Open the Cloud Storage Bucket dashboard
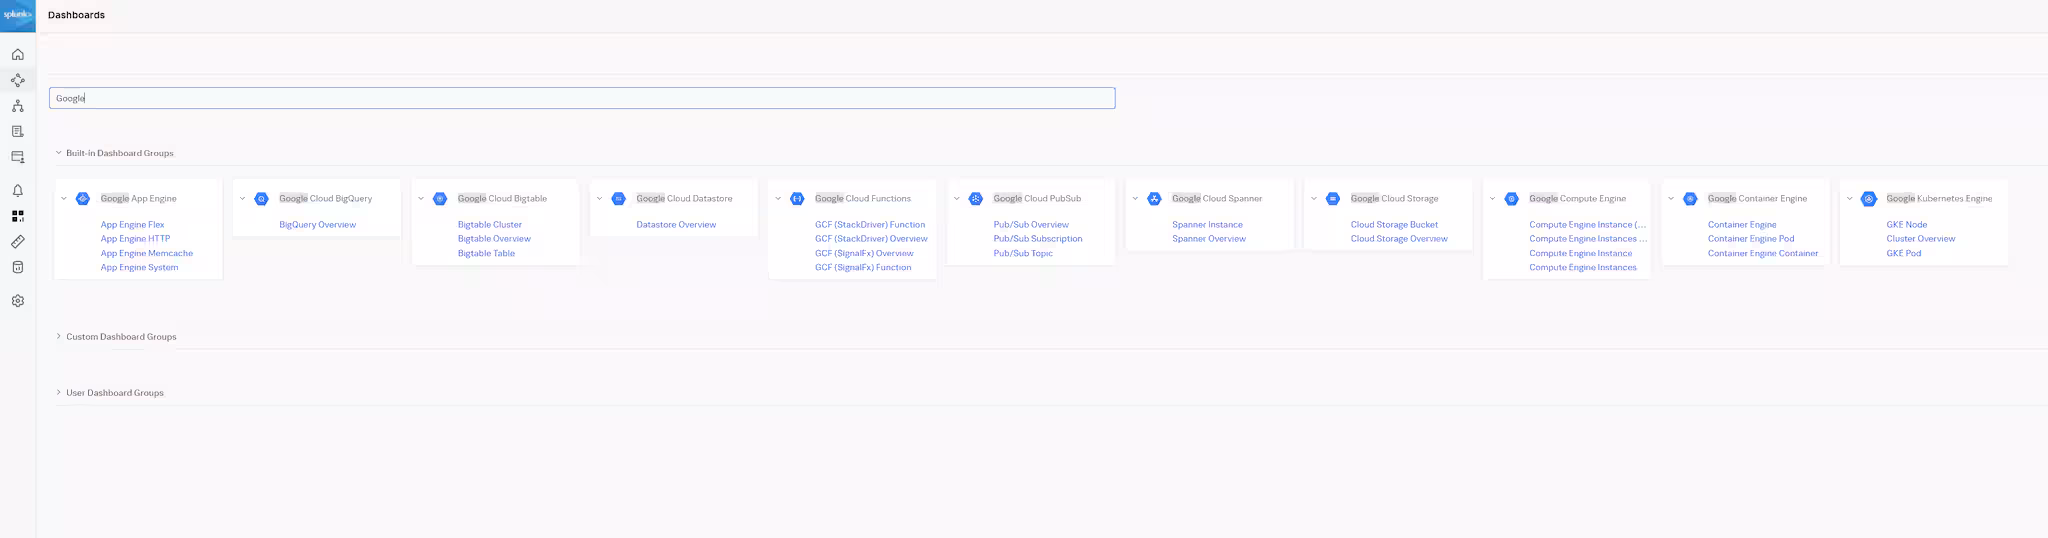 [1394, 225]
